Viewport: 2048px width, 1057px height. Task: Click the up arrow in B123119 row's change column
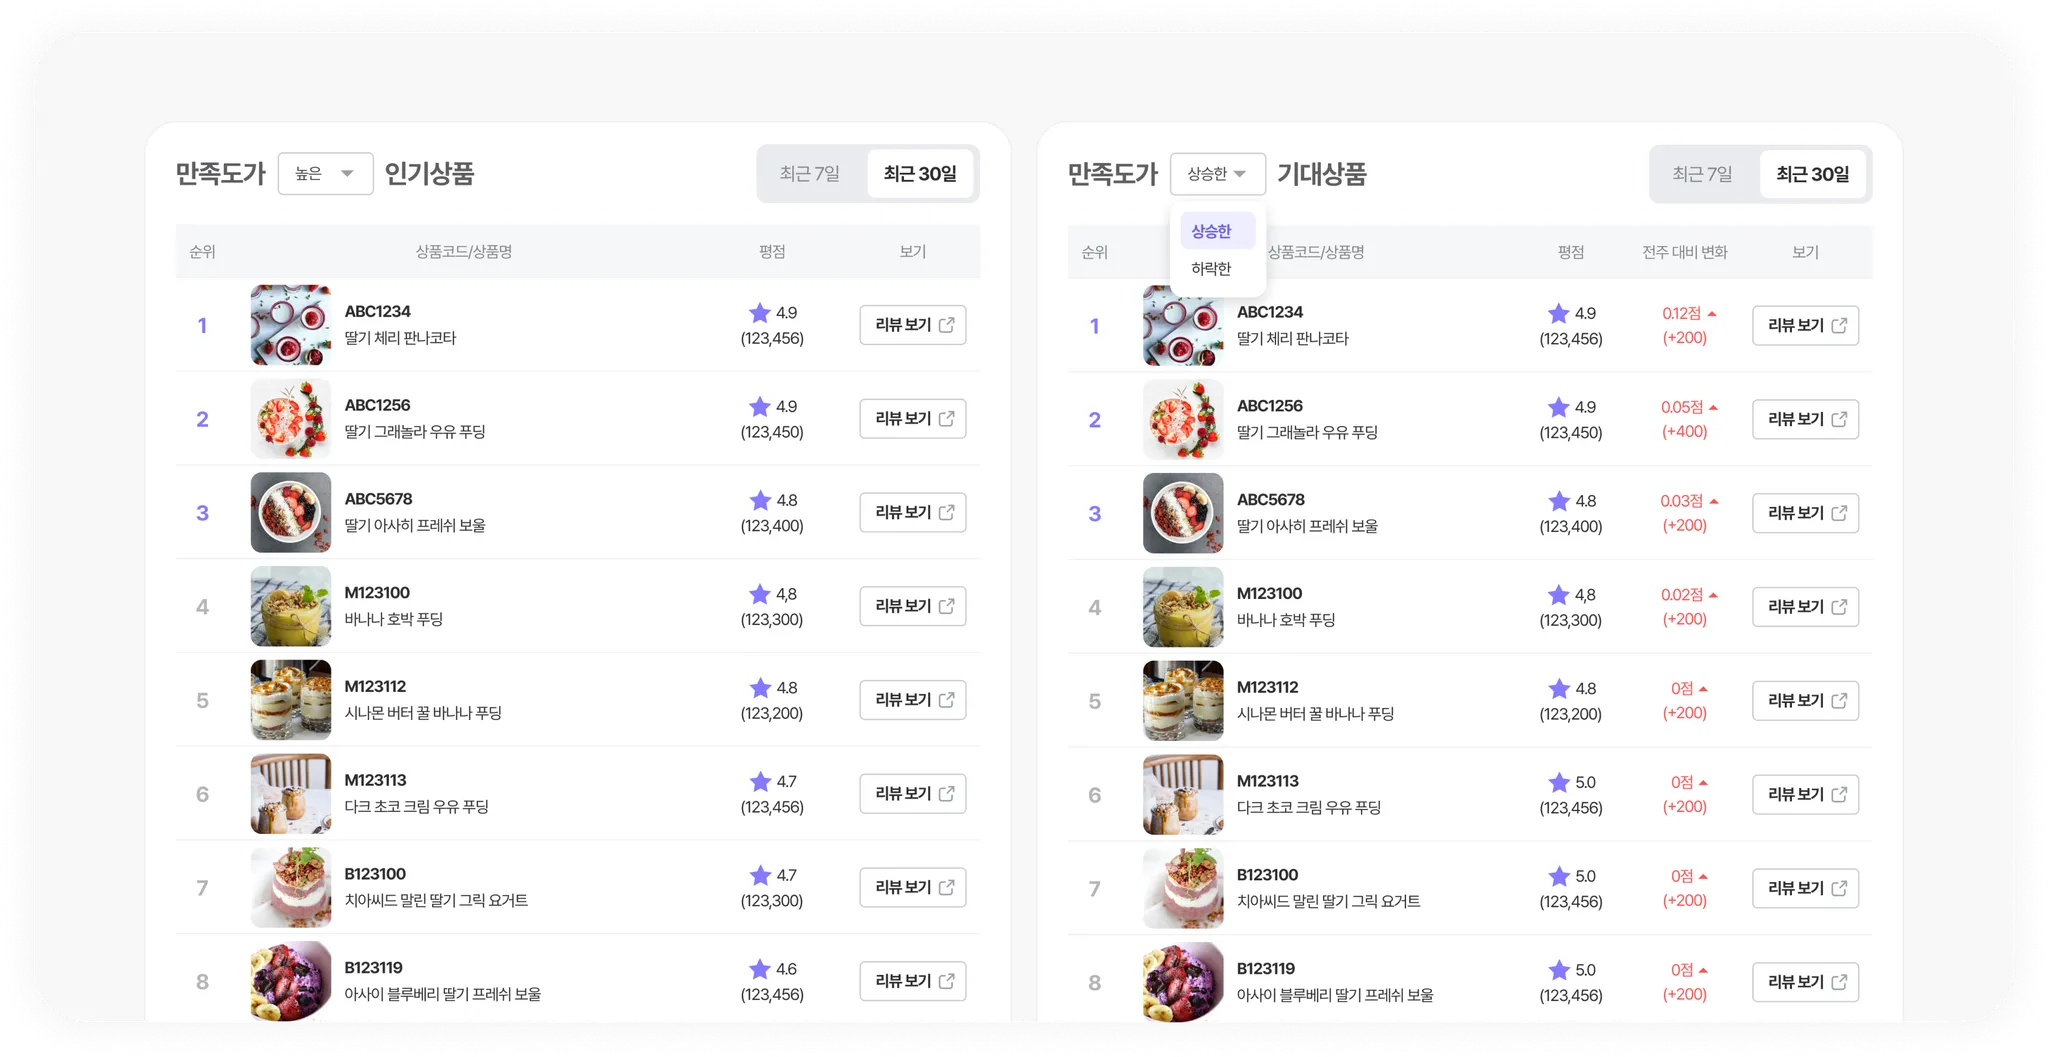tap(1703, 970)
